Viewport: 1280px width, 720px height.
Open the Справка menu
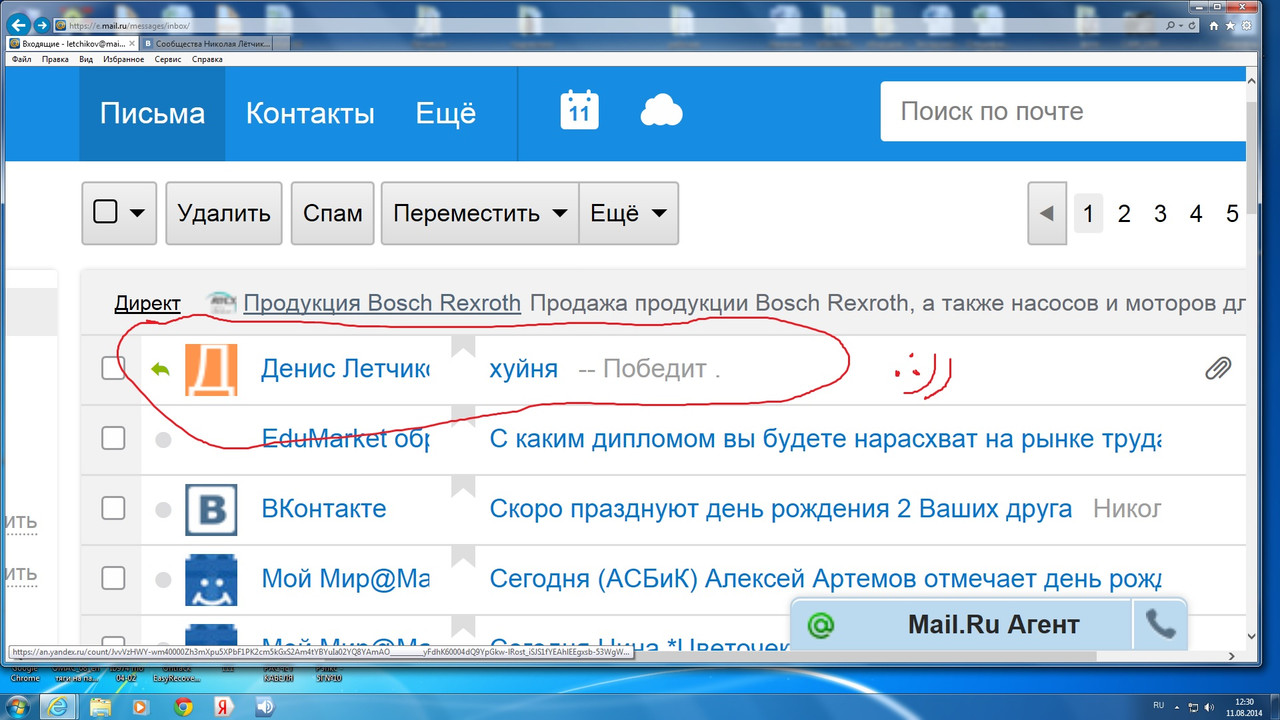coord(207,59)
